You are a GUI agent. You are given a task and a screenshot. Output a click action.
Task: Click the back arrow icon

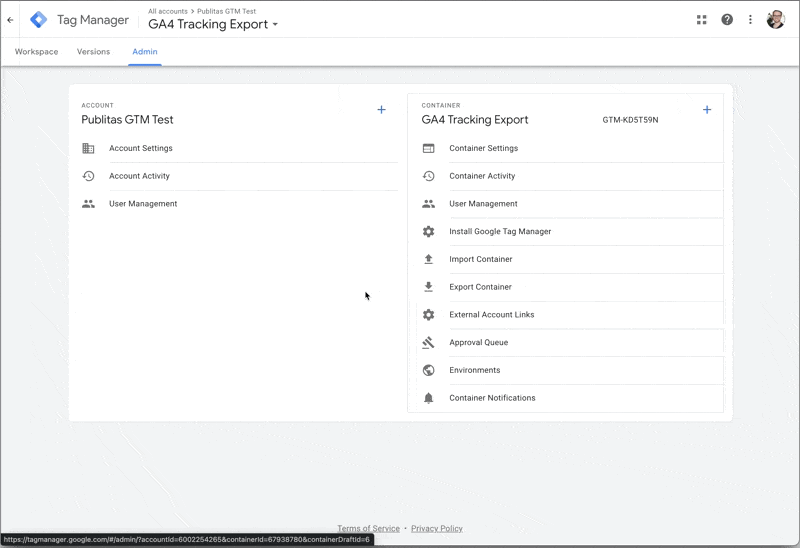tap(10, 20)
